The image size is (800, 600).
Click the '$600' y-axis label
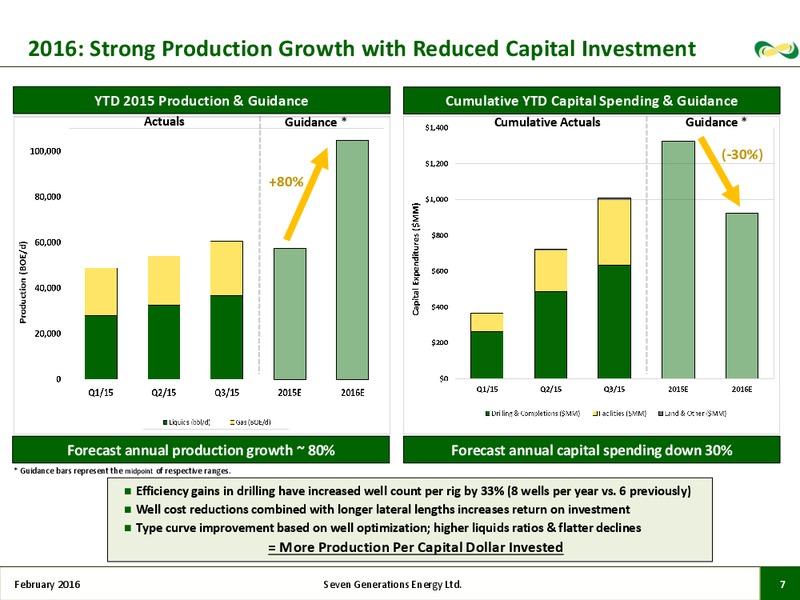(x=440, y=271)
